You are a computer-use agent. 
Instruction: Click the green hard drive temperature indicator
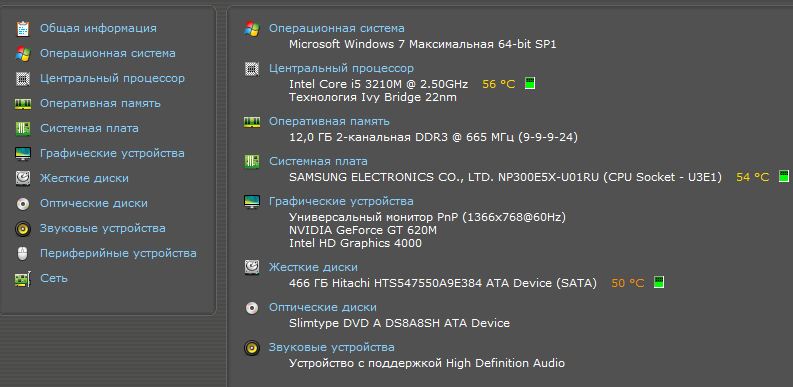pyautogui.click(x=658, y=282)
